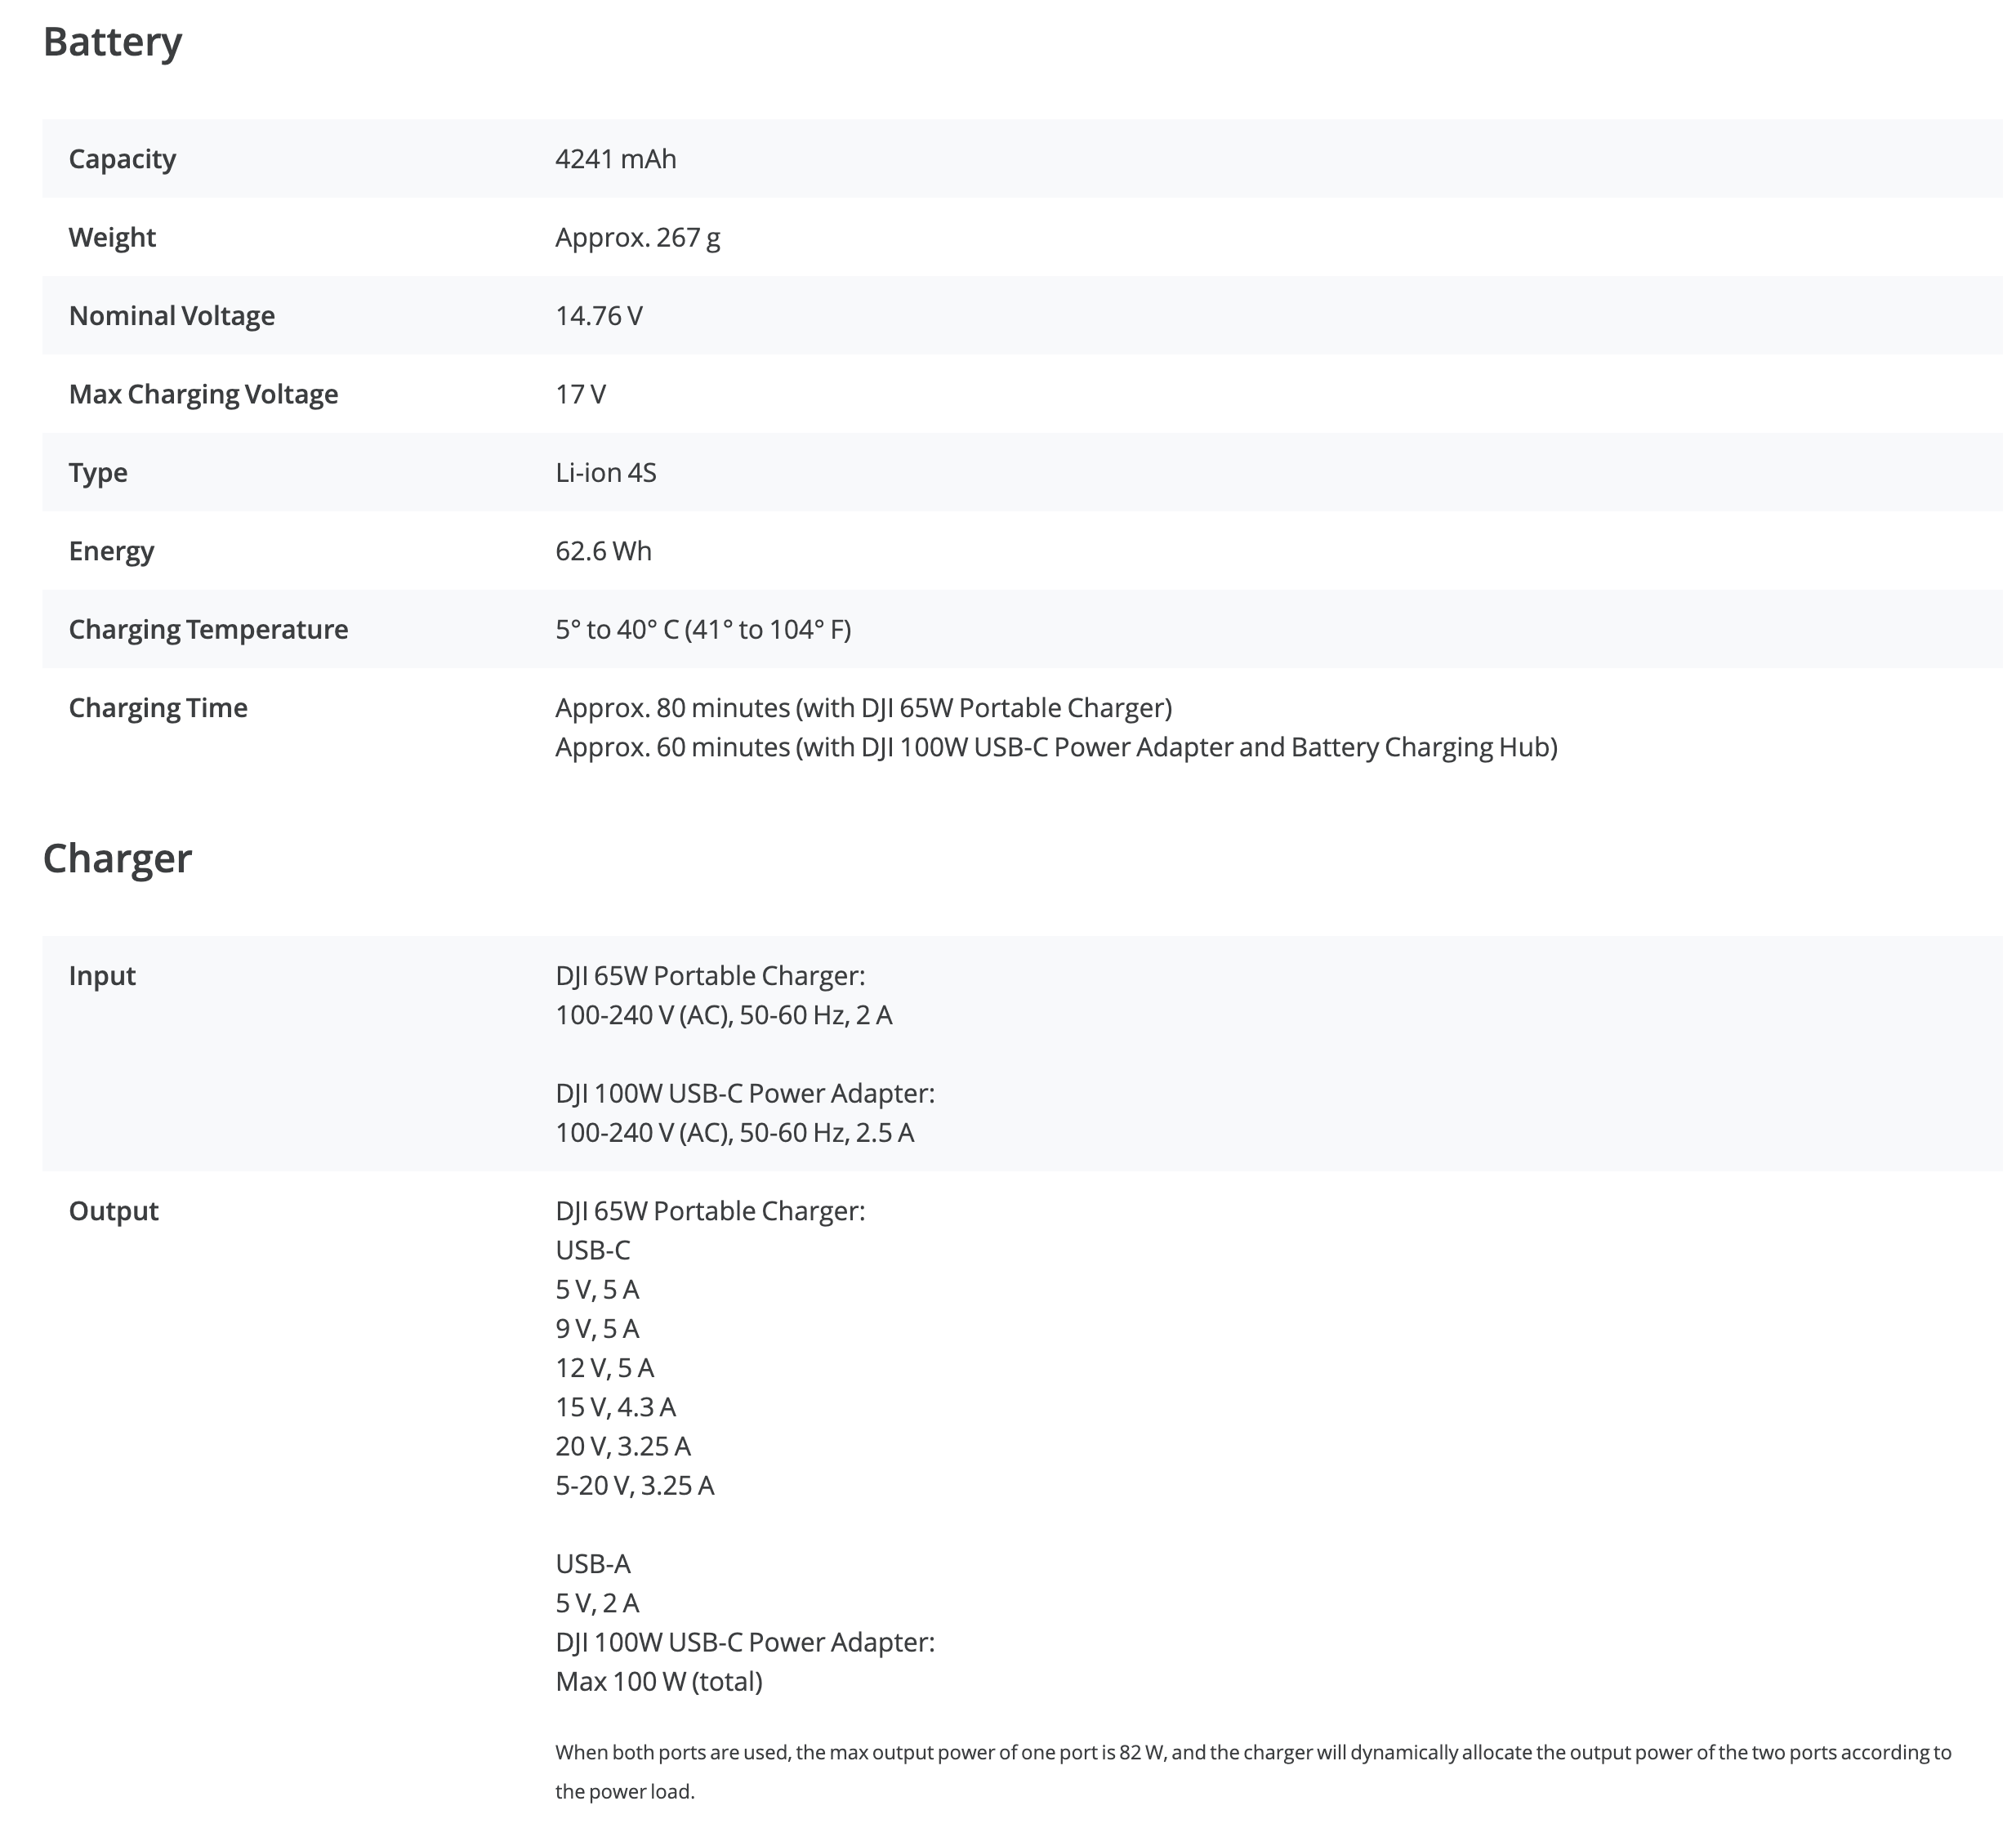2016x1828 pixels.
Task: Click the 20 V, 3.25 A output line
Action: (x=623, y=1446)
